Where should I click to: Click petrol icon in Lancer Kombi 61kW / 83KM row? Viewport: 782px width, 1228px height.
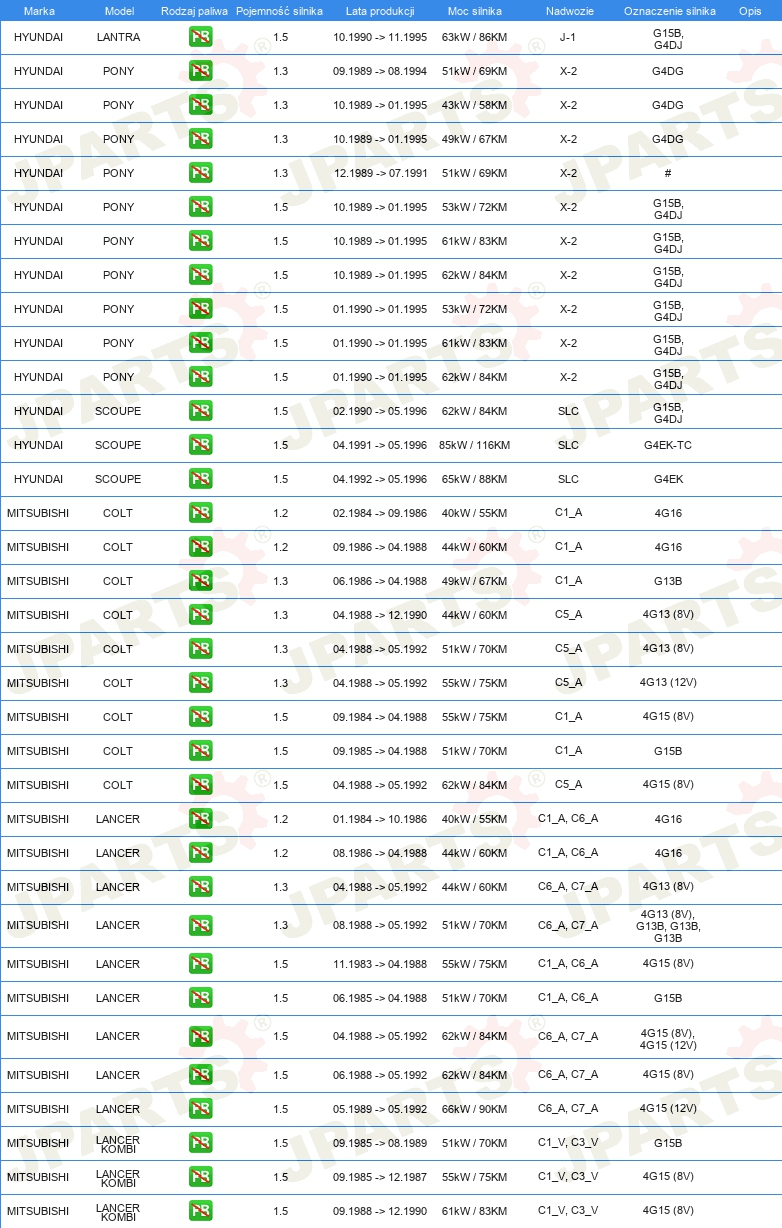point(200,1212)
